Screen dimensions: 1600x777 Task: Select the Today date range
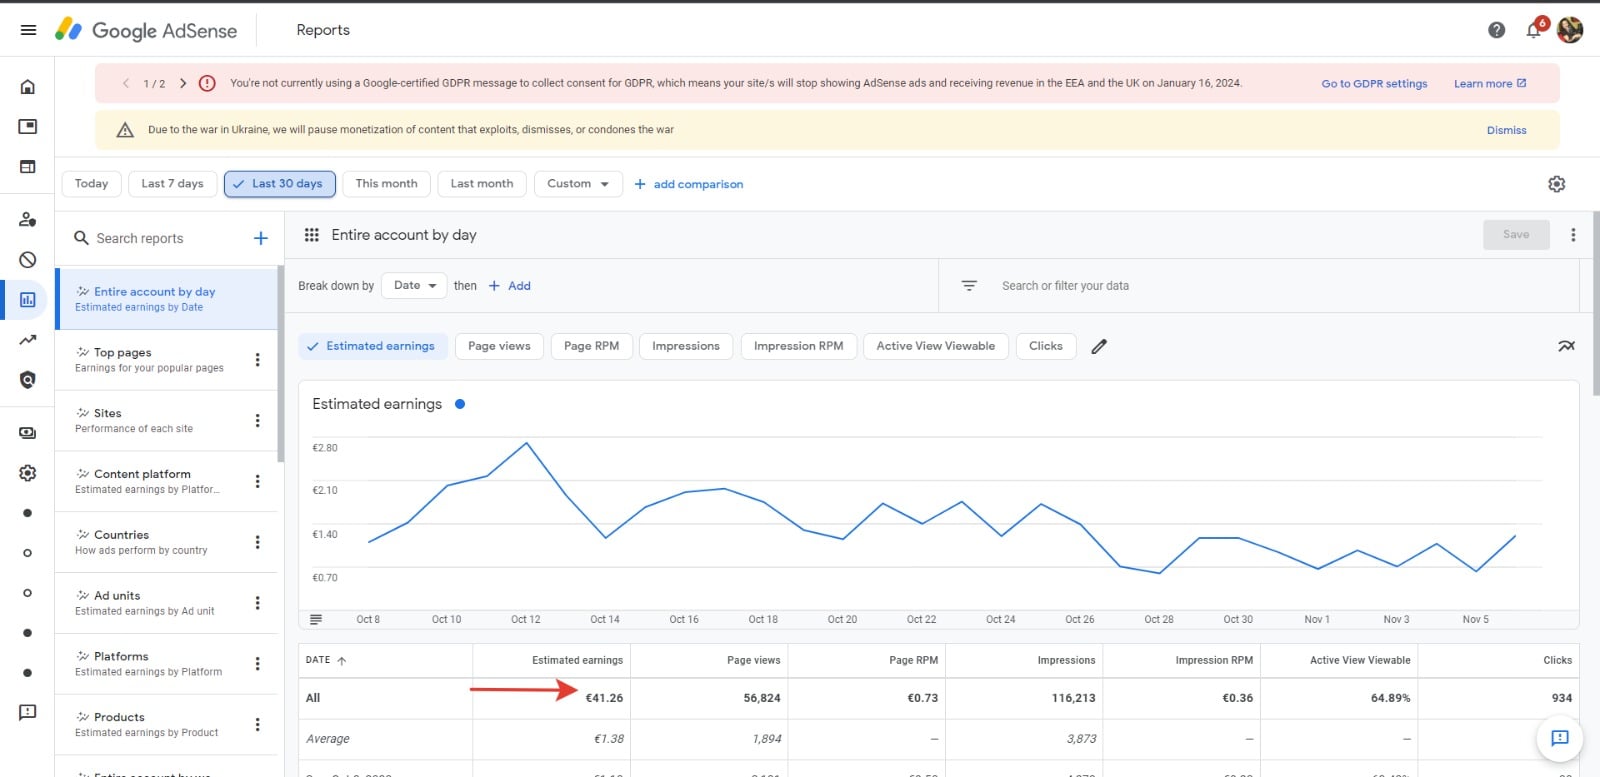(x=91, y=184)
